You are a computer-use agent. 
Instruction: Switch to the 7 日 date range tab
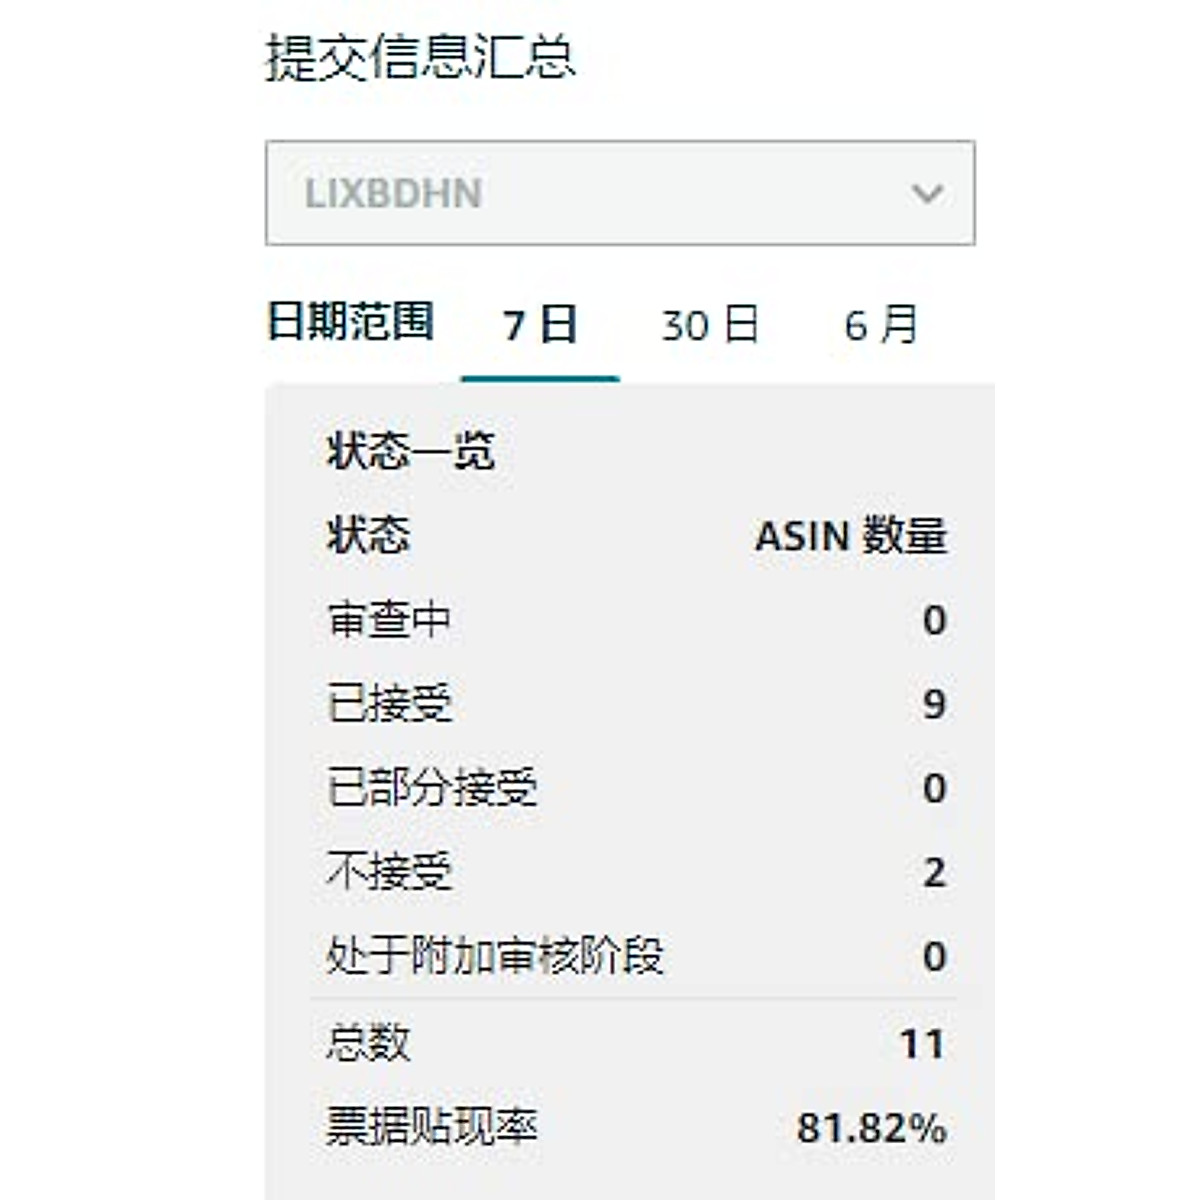tap(540, 326)
